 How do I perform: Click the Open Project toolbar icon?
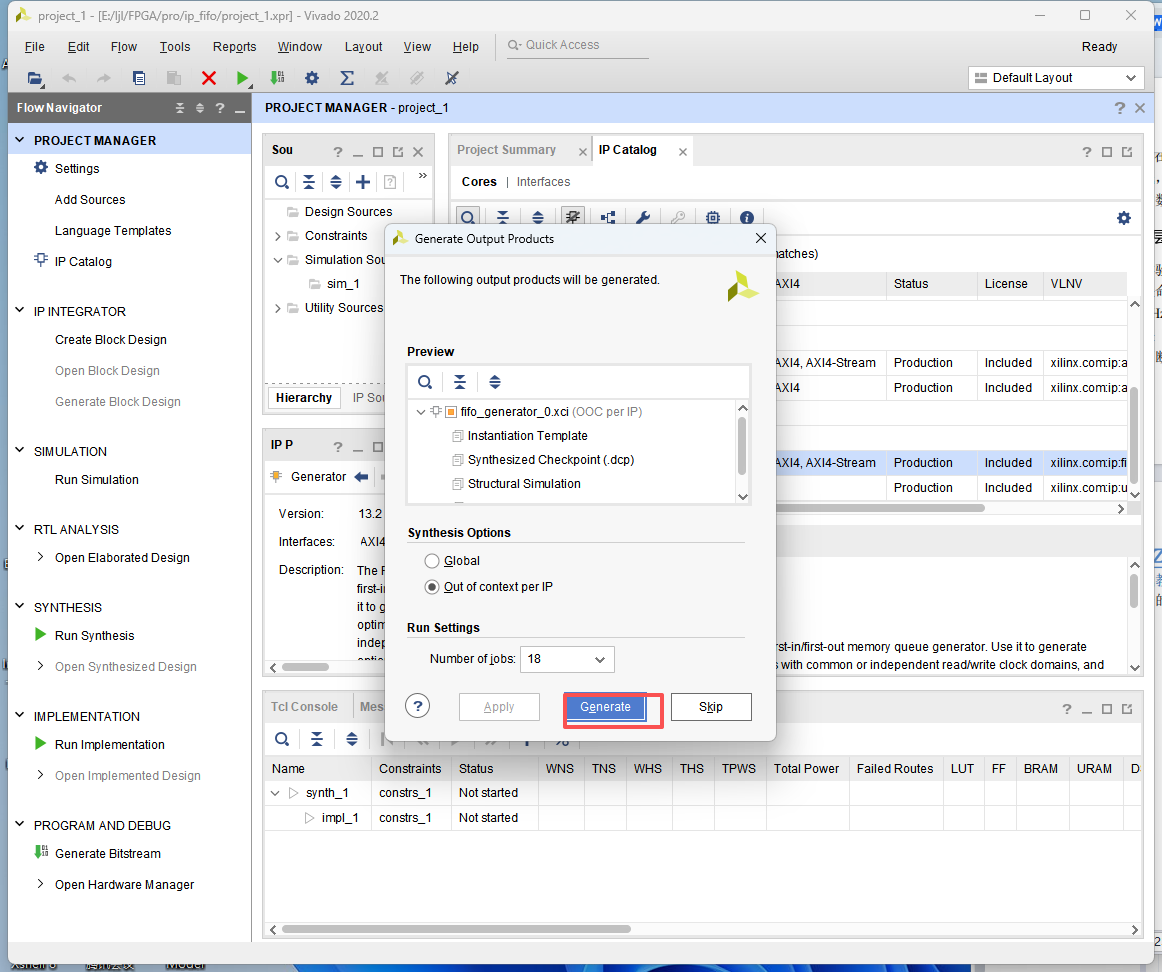(34, 78)
